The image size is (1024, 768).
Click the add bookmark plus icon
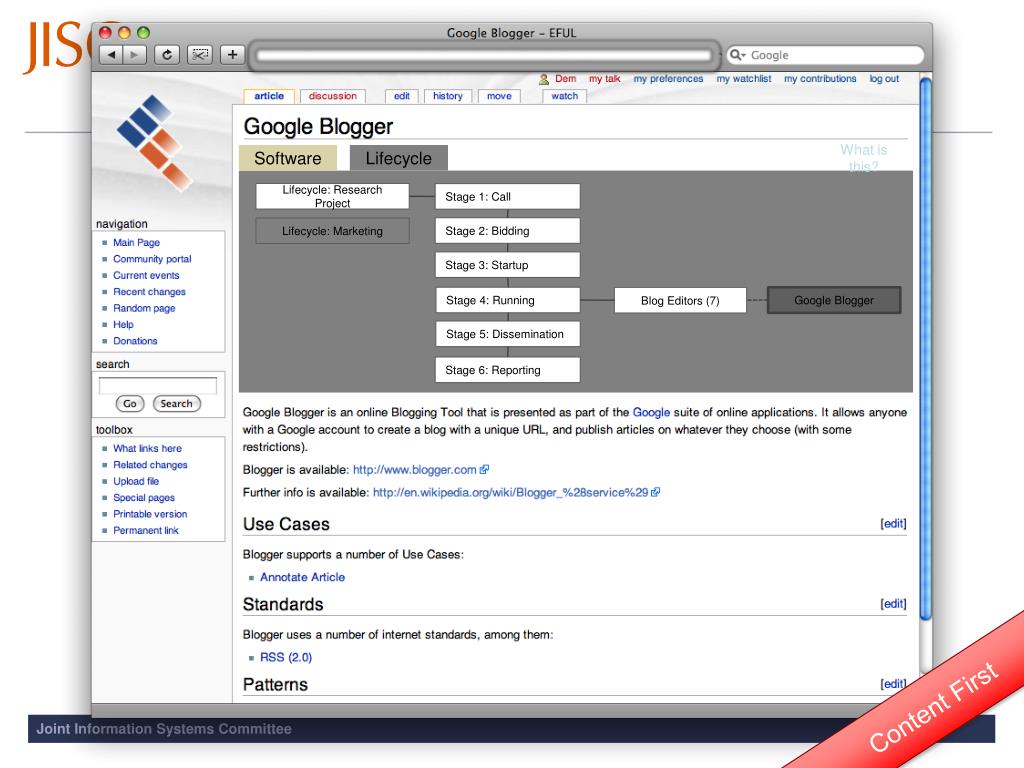pyautogui.click(x=232, y=55)
